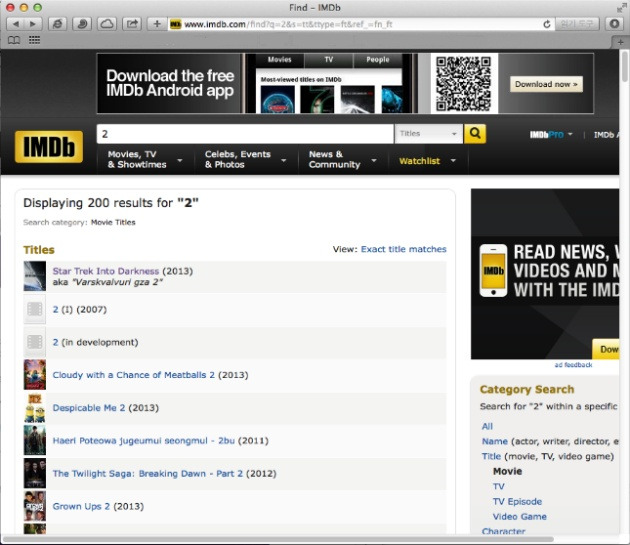
Task: Click Harry Potter poster thumbnail
Action: coord(35,441)
